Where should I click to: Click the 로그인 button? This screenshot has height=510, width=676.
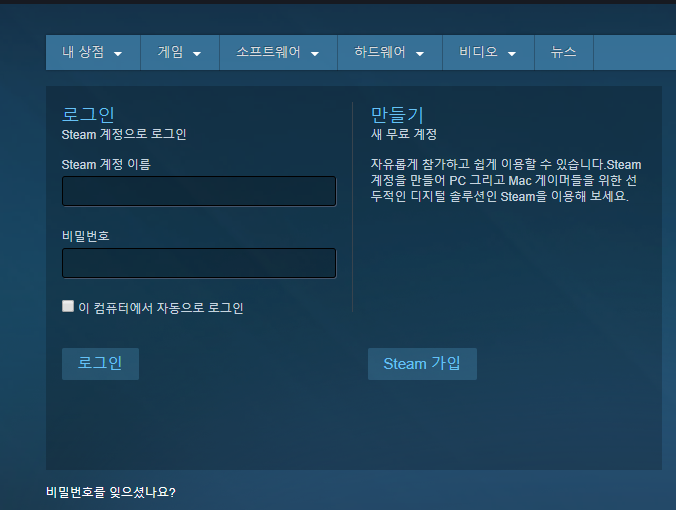pos(100,364)
